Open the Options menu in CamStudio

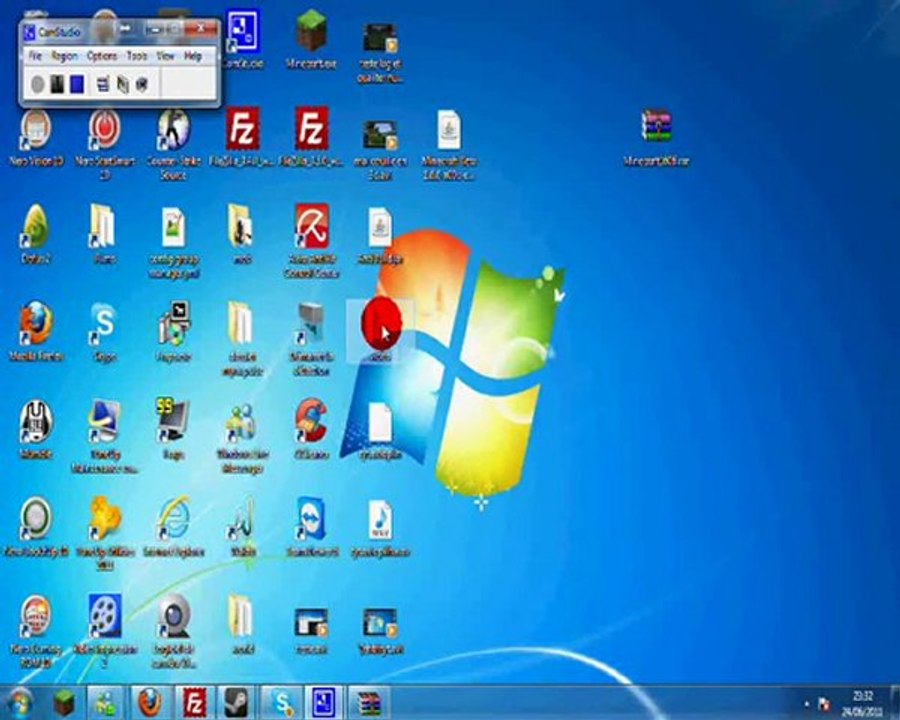[x=102, y=56]
